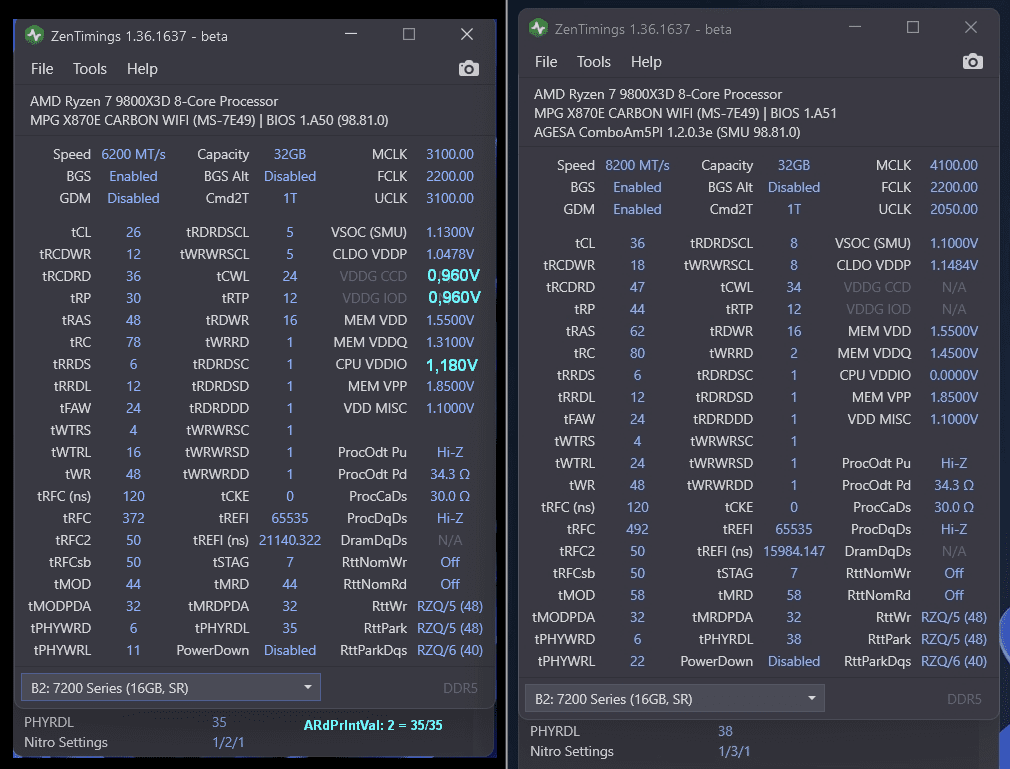Screen dimensions: 1010x769
Task: Click the camera screenshot icon in right ZenTimings window
Action: [973, 61]
